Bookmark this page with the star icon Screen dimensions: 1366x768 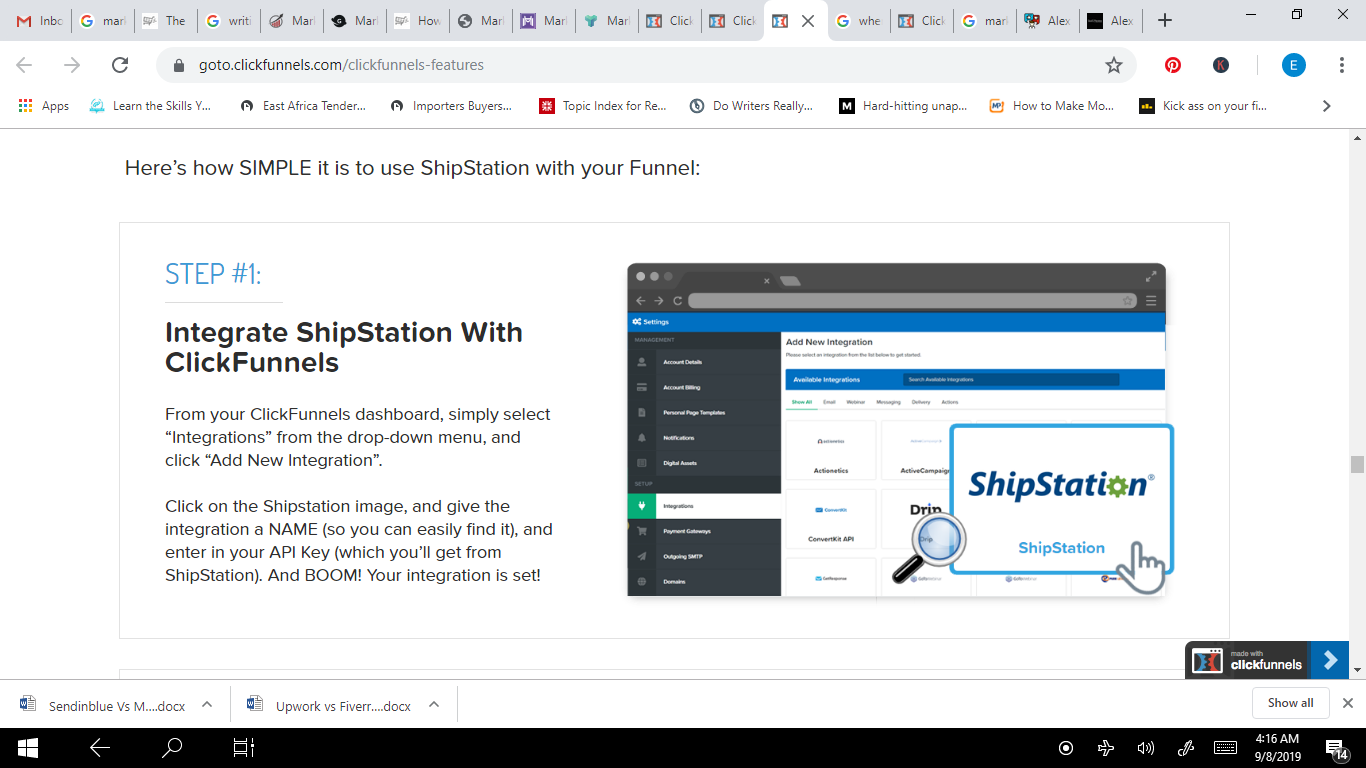tap(1114, 65)
